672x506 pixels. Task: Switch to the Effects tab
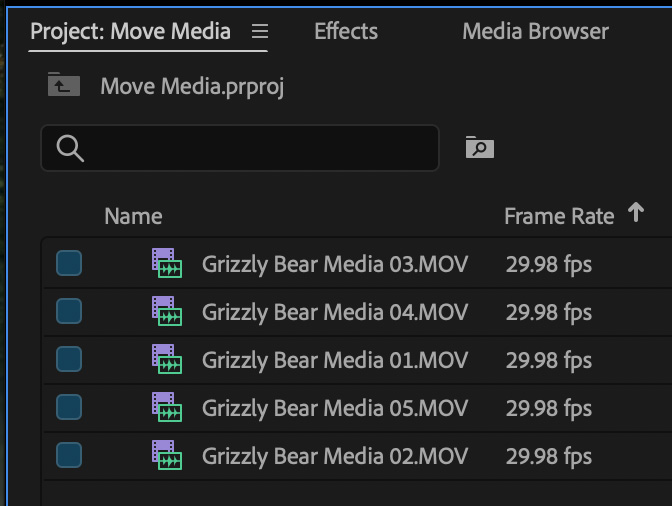(x=346, y=31)
